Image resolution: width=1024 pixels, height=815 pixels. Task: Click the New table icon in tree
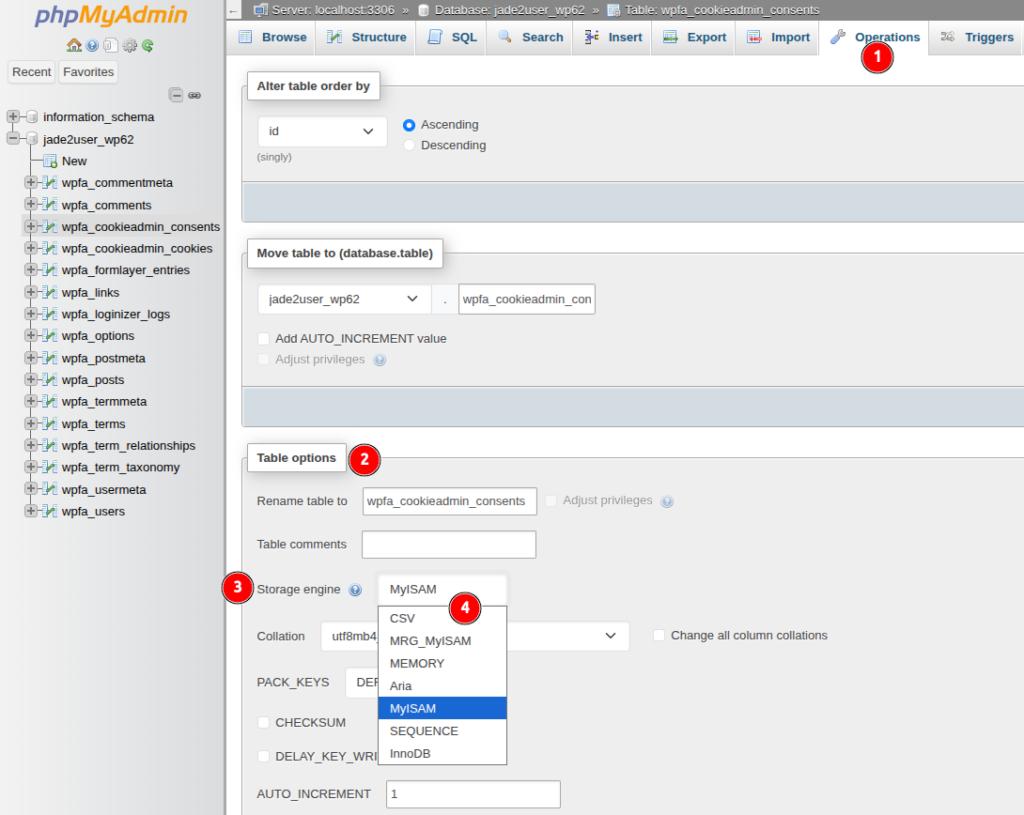pos(50,161)
